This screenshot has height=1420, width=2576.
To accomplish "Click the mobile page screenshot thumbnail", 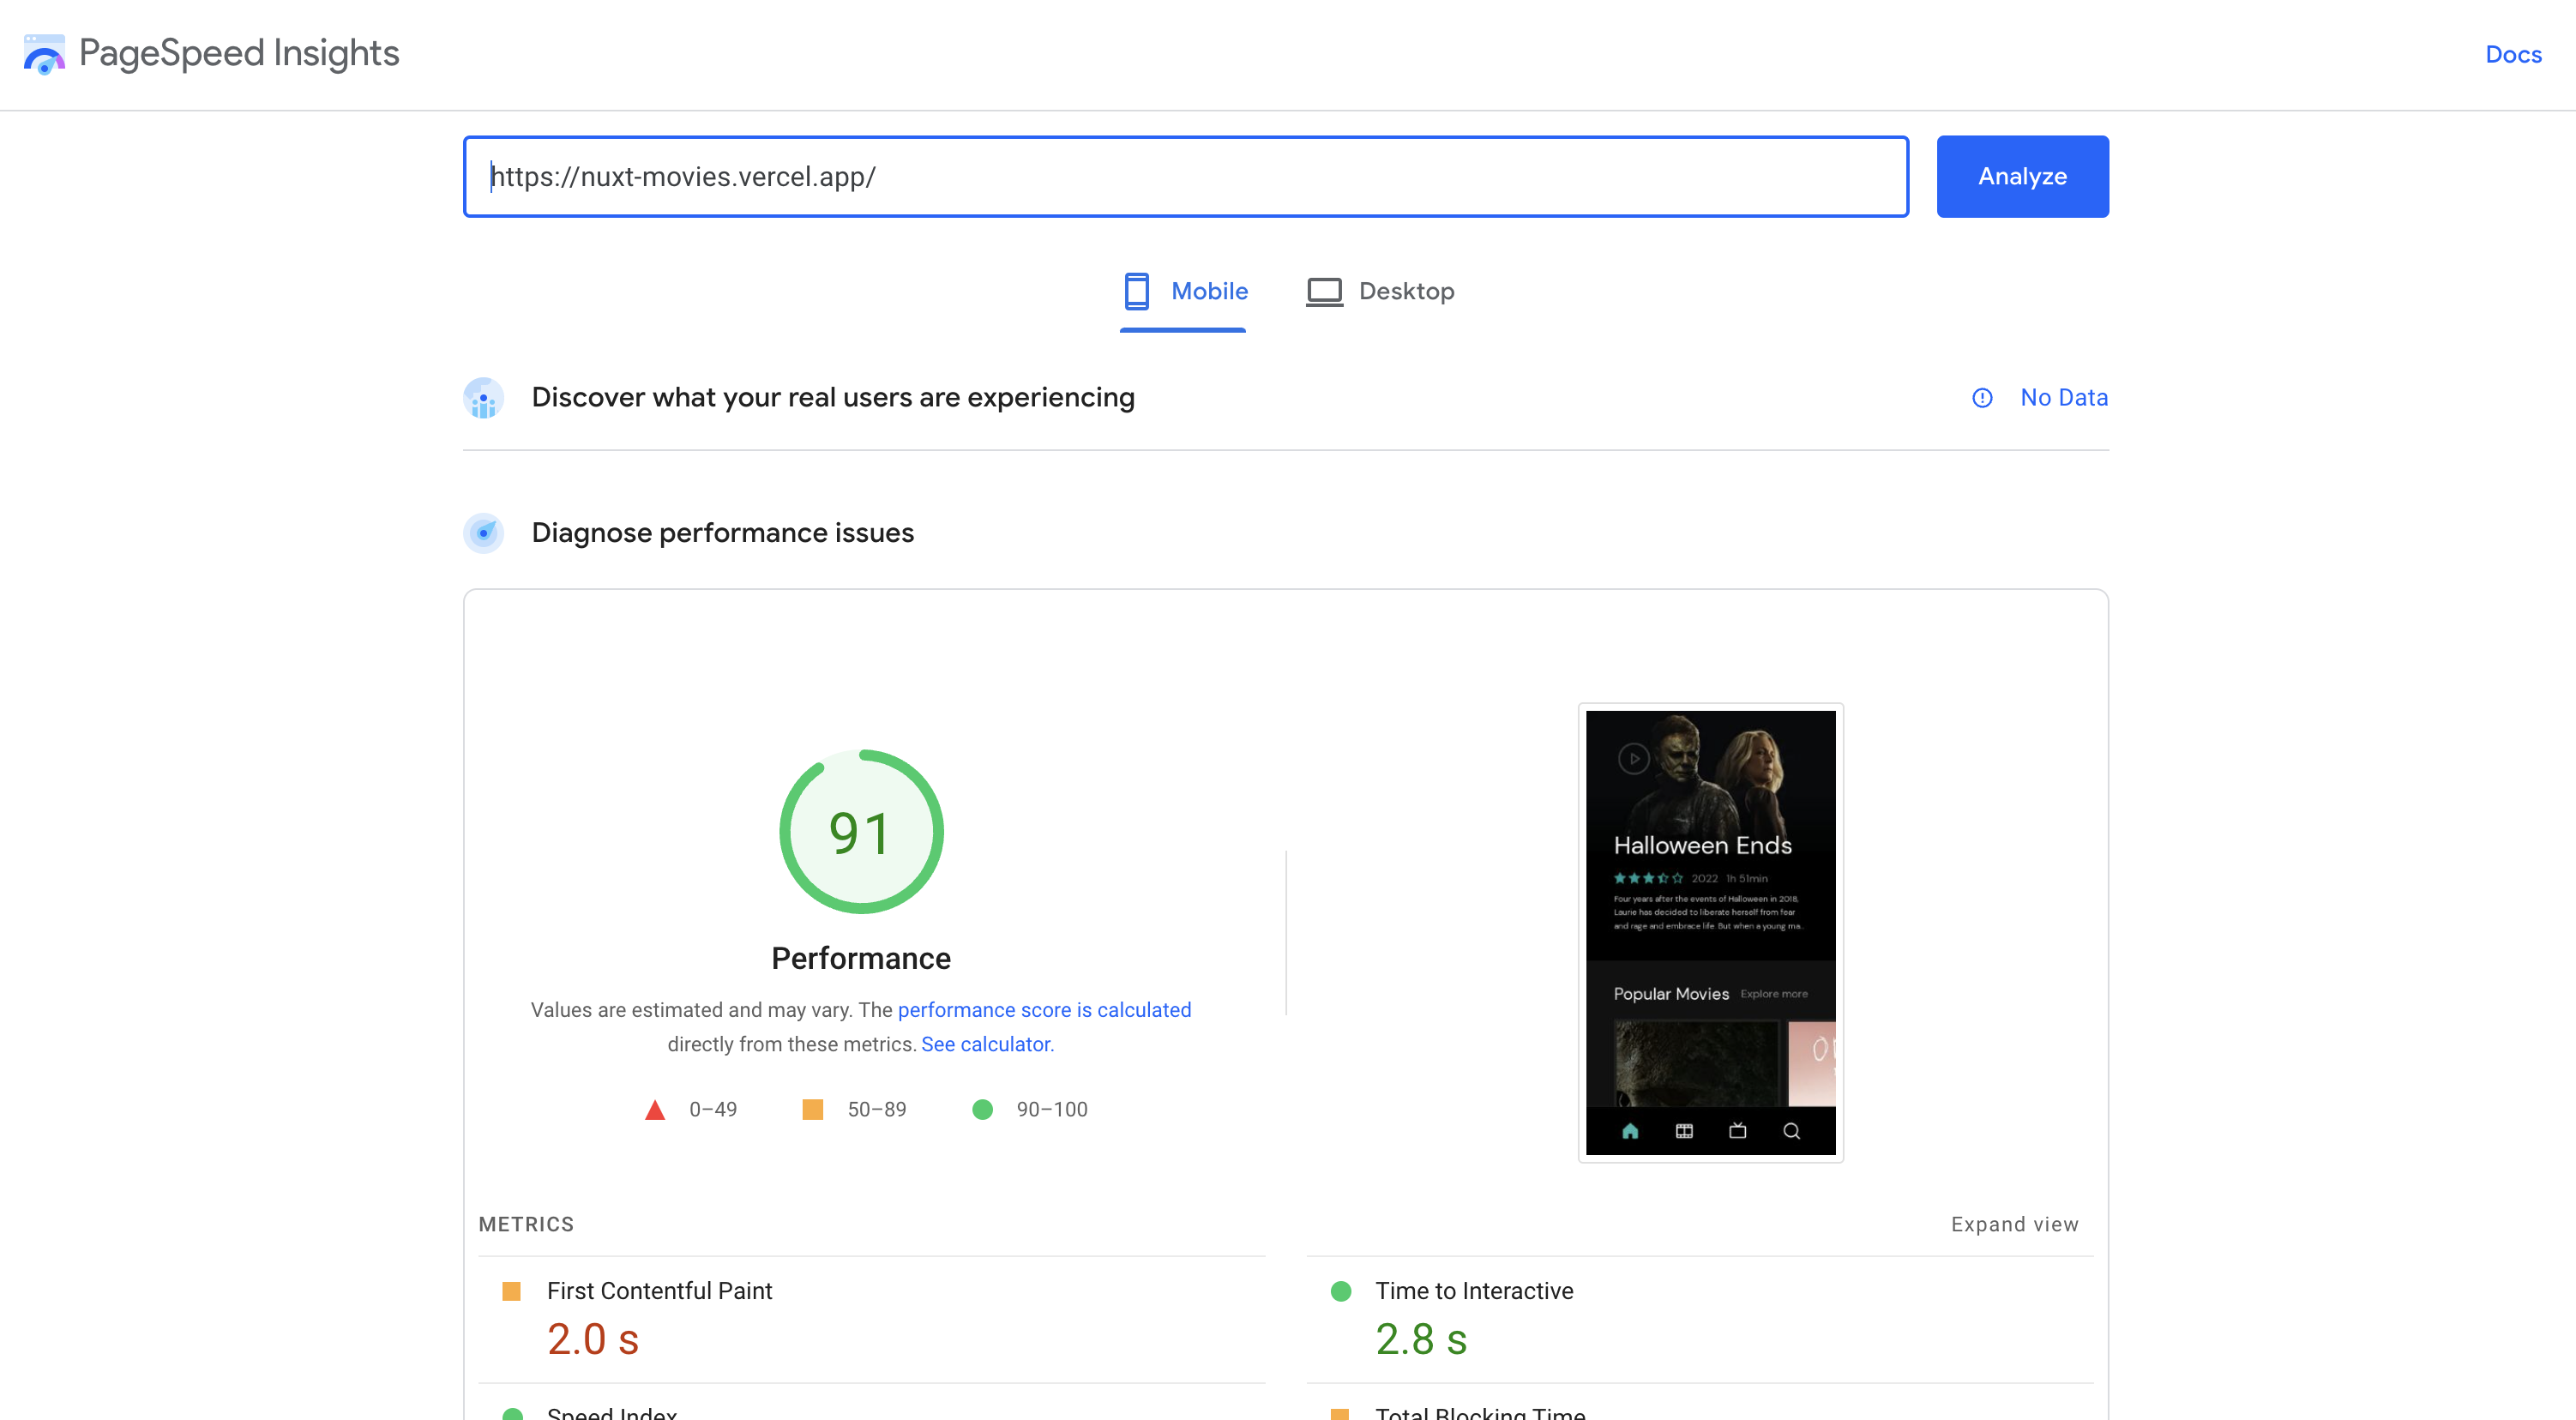I will click(x=1710, y=932).
